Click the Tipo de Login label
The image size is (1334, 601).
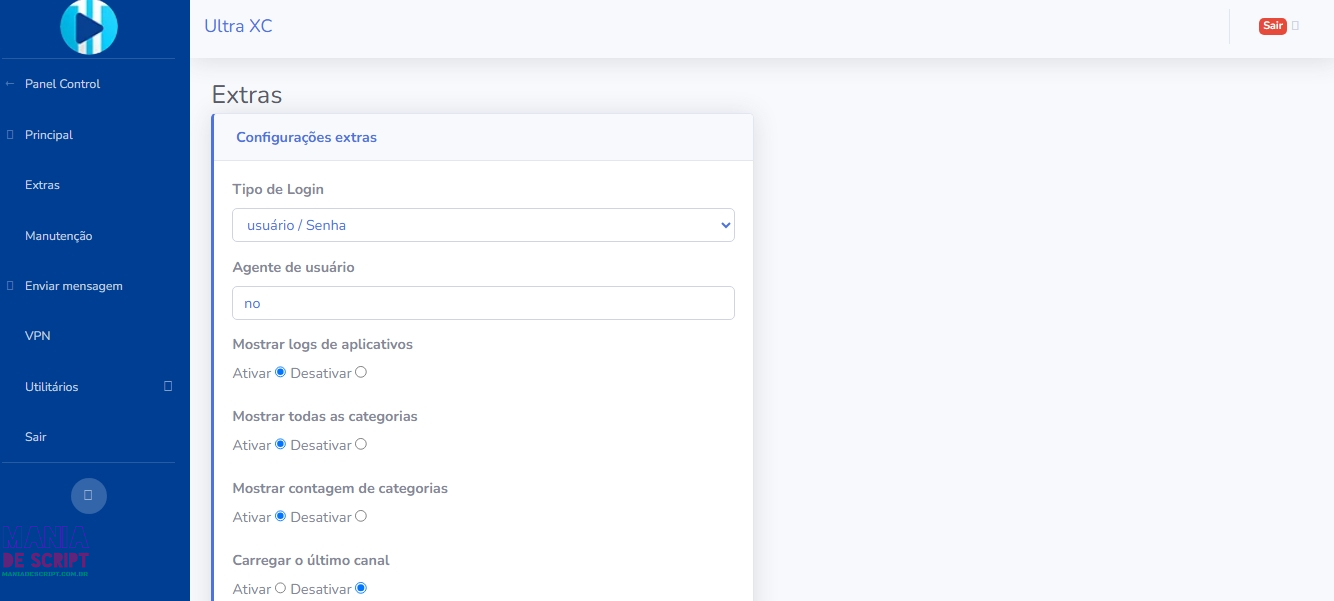point(278,189)
